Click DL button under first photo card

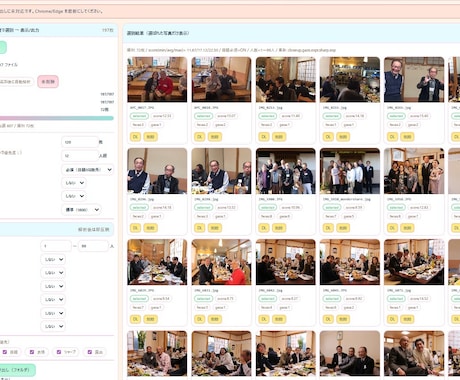point(135,137)
